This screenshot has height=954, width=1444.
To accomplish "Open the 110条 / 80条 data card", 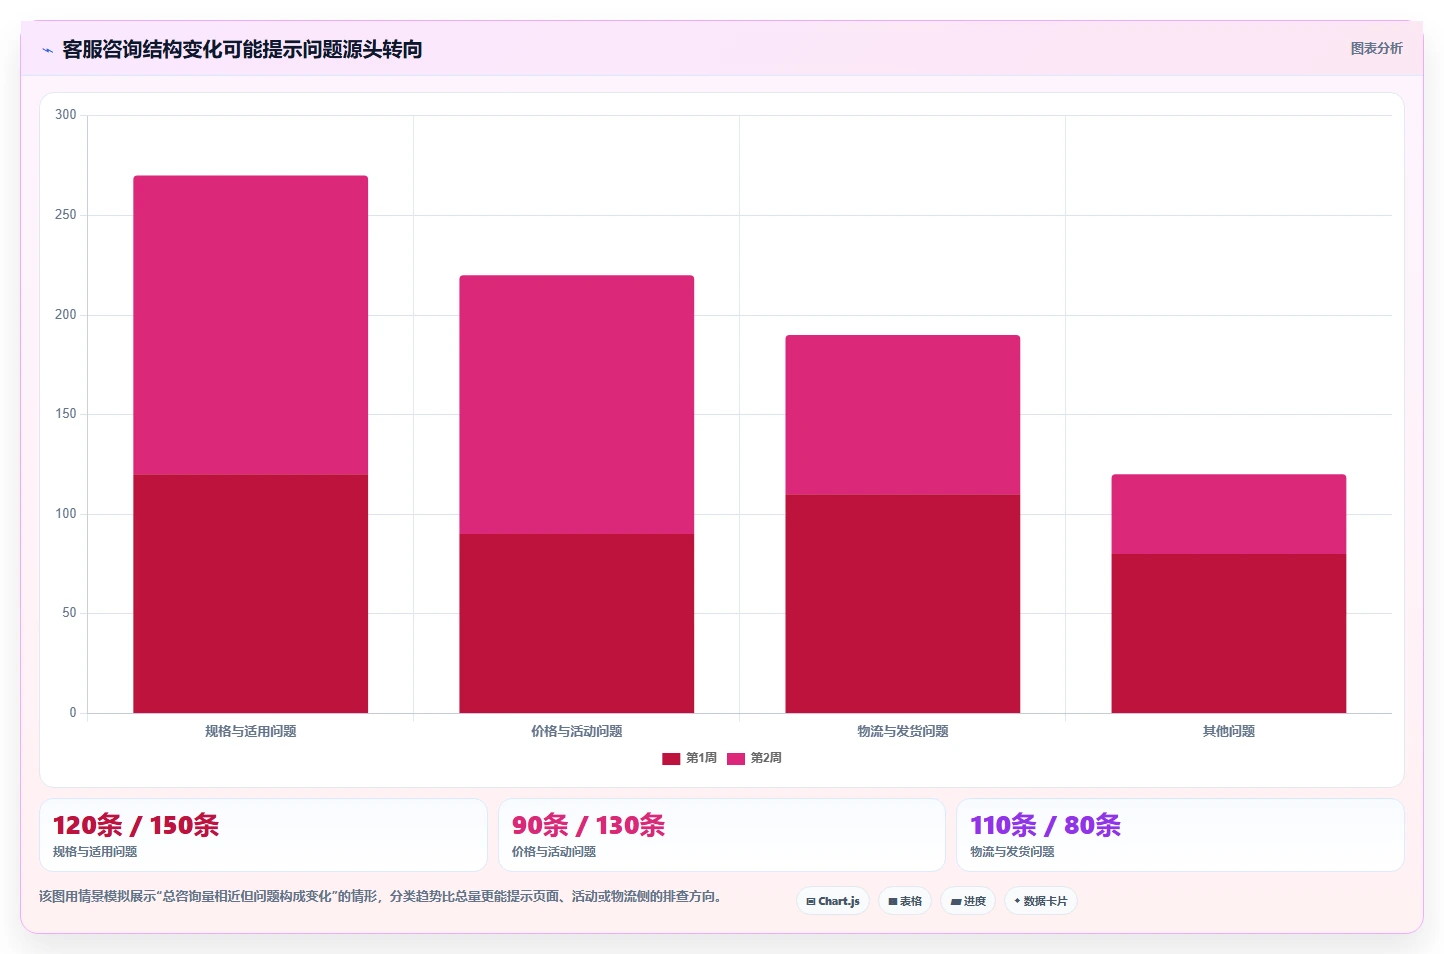I will pos(1180,835).
